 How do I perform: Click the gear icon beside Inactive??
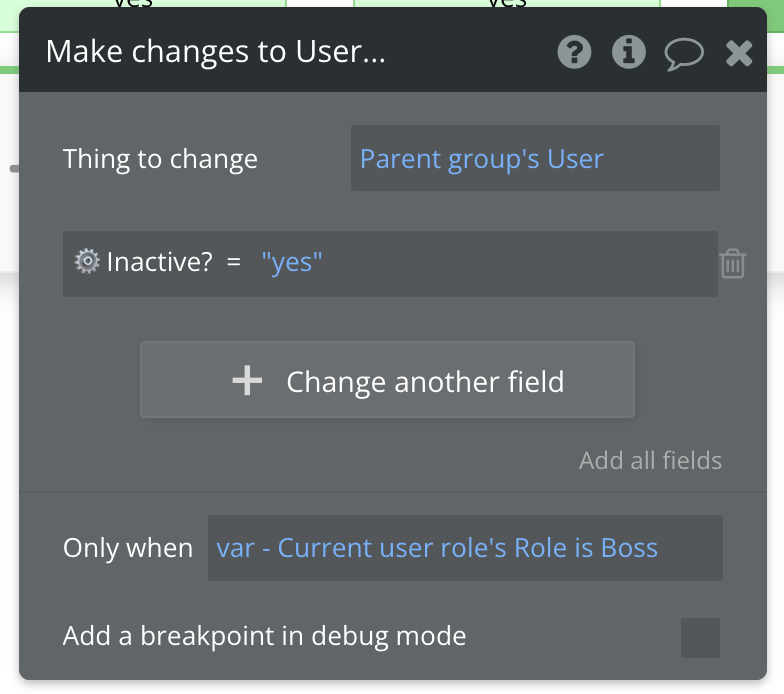coord(87,262)
